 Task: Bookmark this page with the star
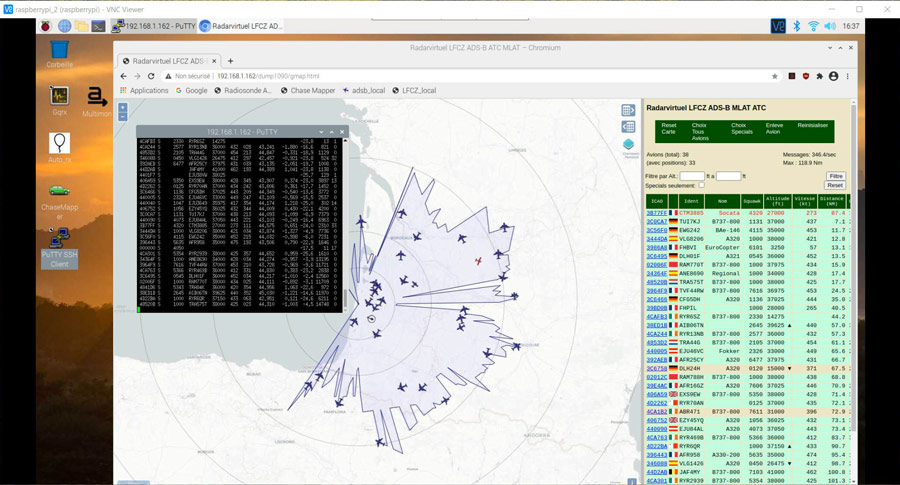click(x=774, y=76)
